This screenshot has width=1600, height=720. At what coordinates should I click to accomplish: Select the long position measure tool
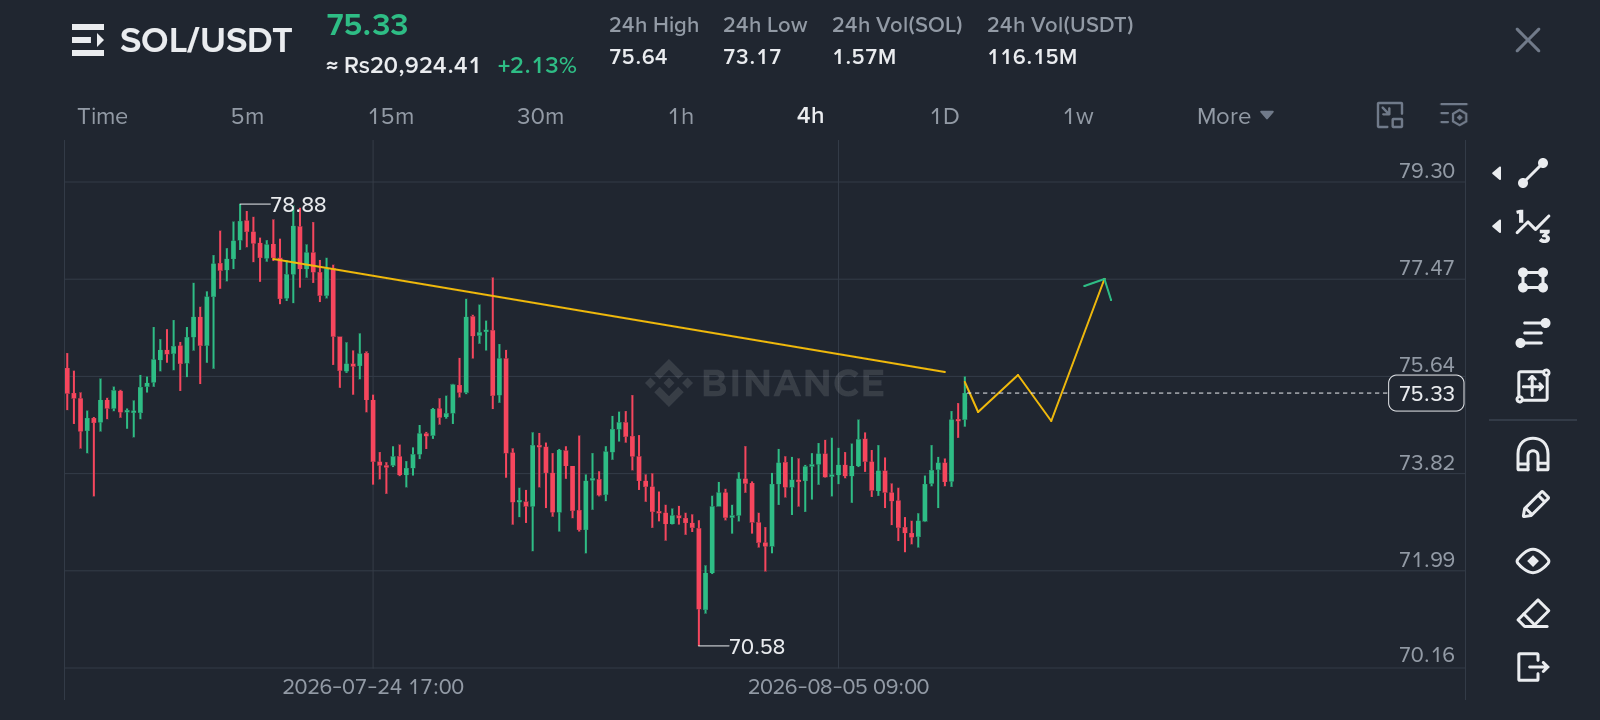[x=1533, y=385]
